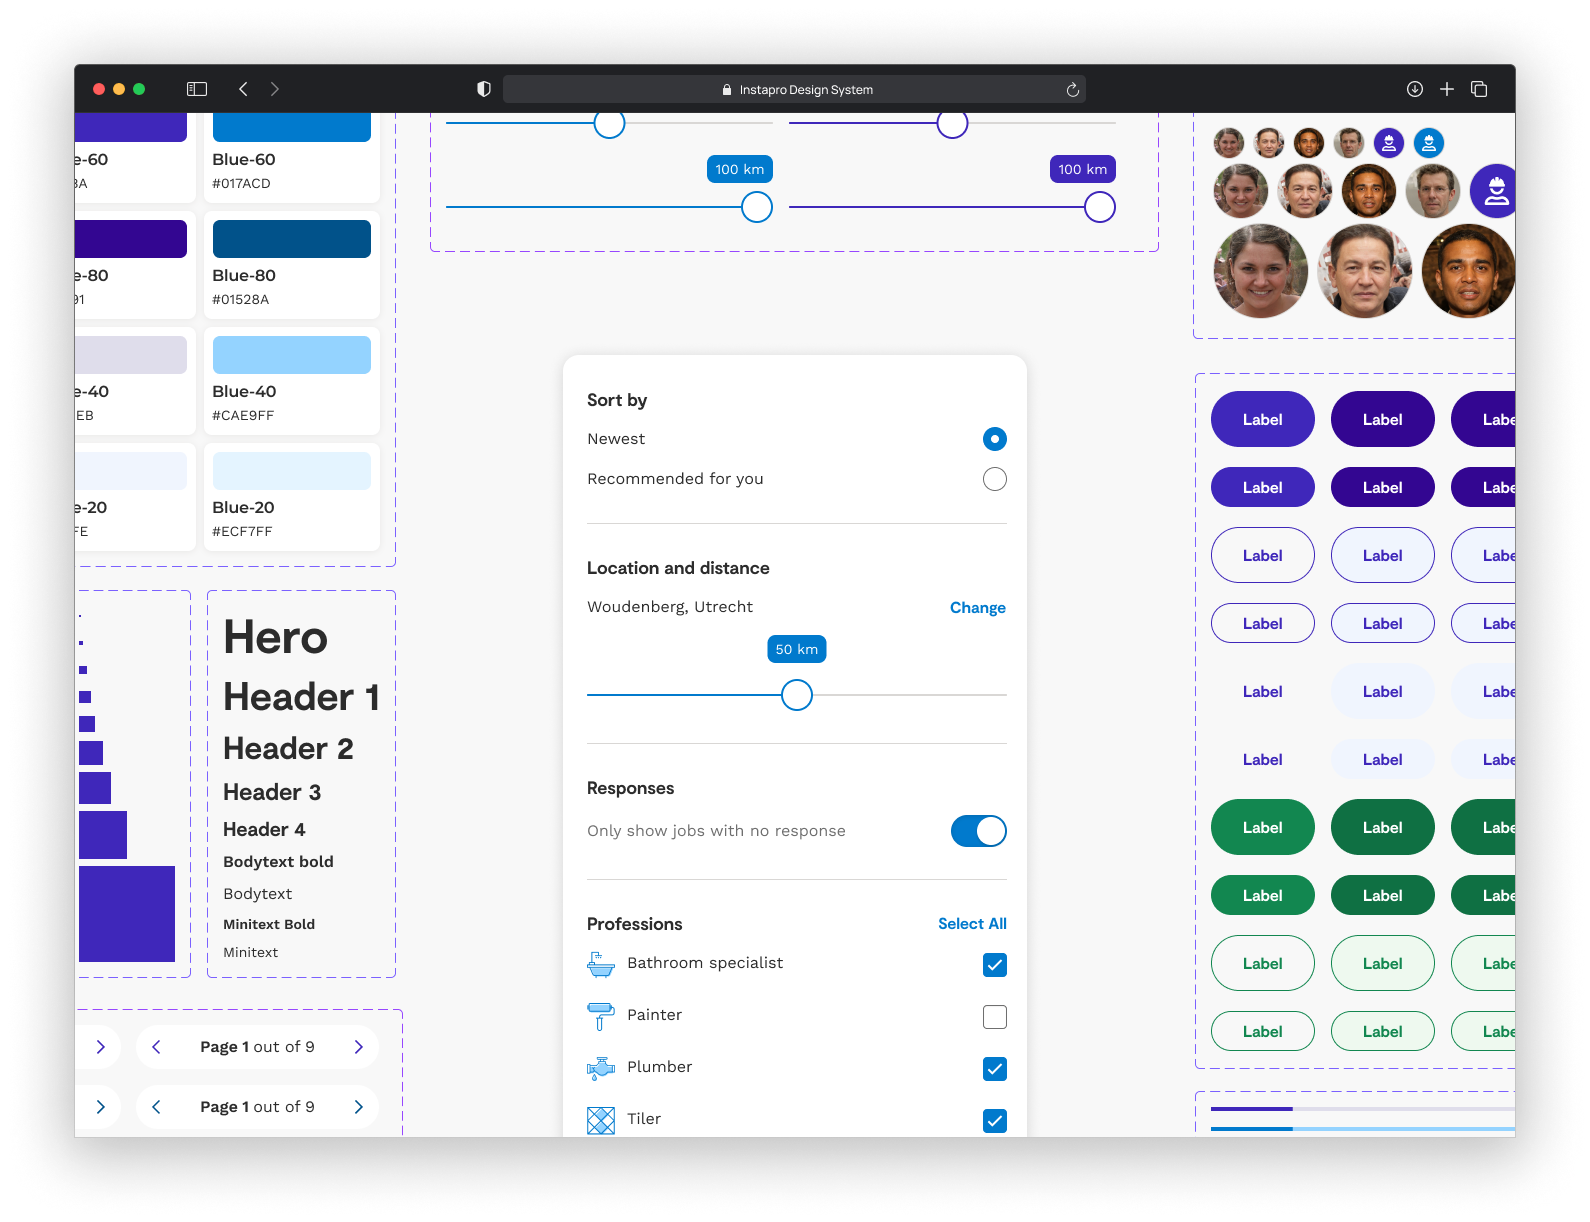Click the browser back arrow

243,89
